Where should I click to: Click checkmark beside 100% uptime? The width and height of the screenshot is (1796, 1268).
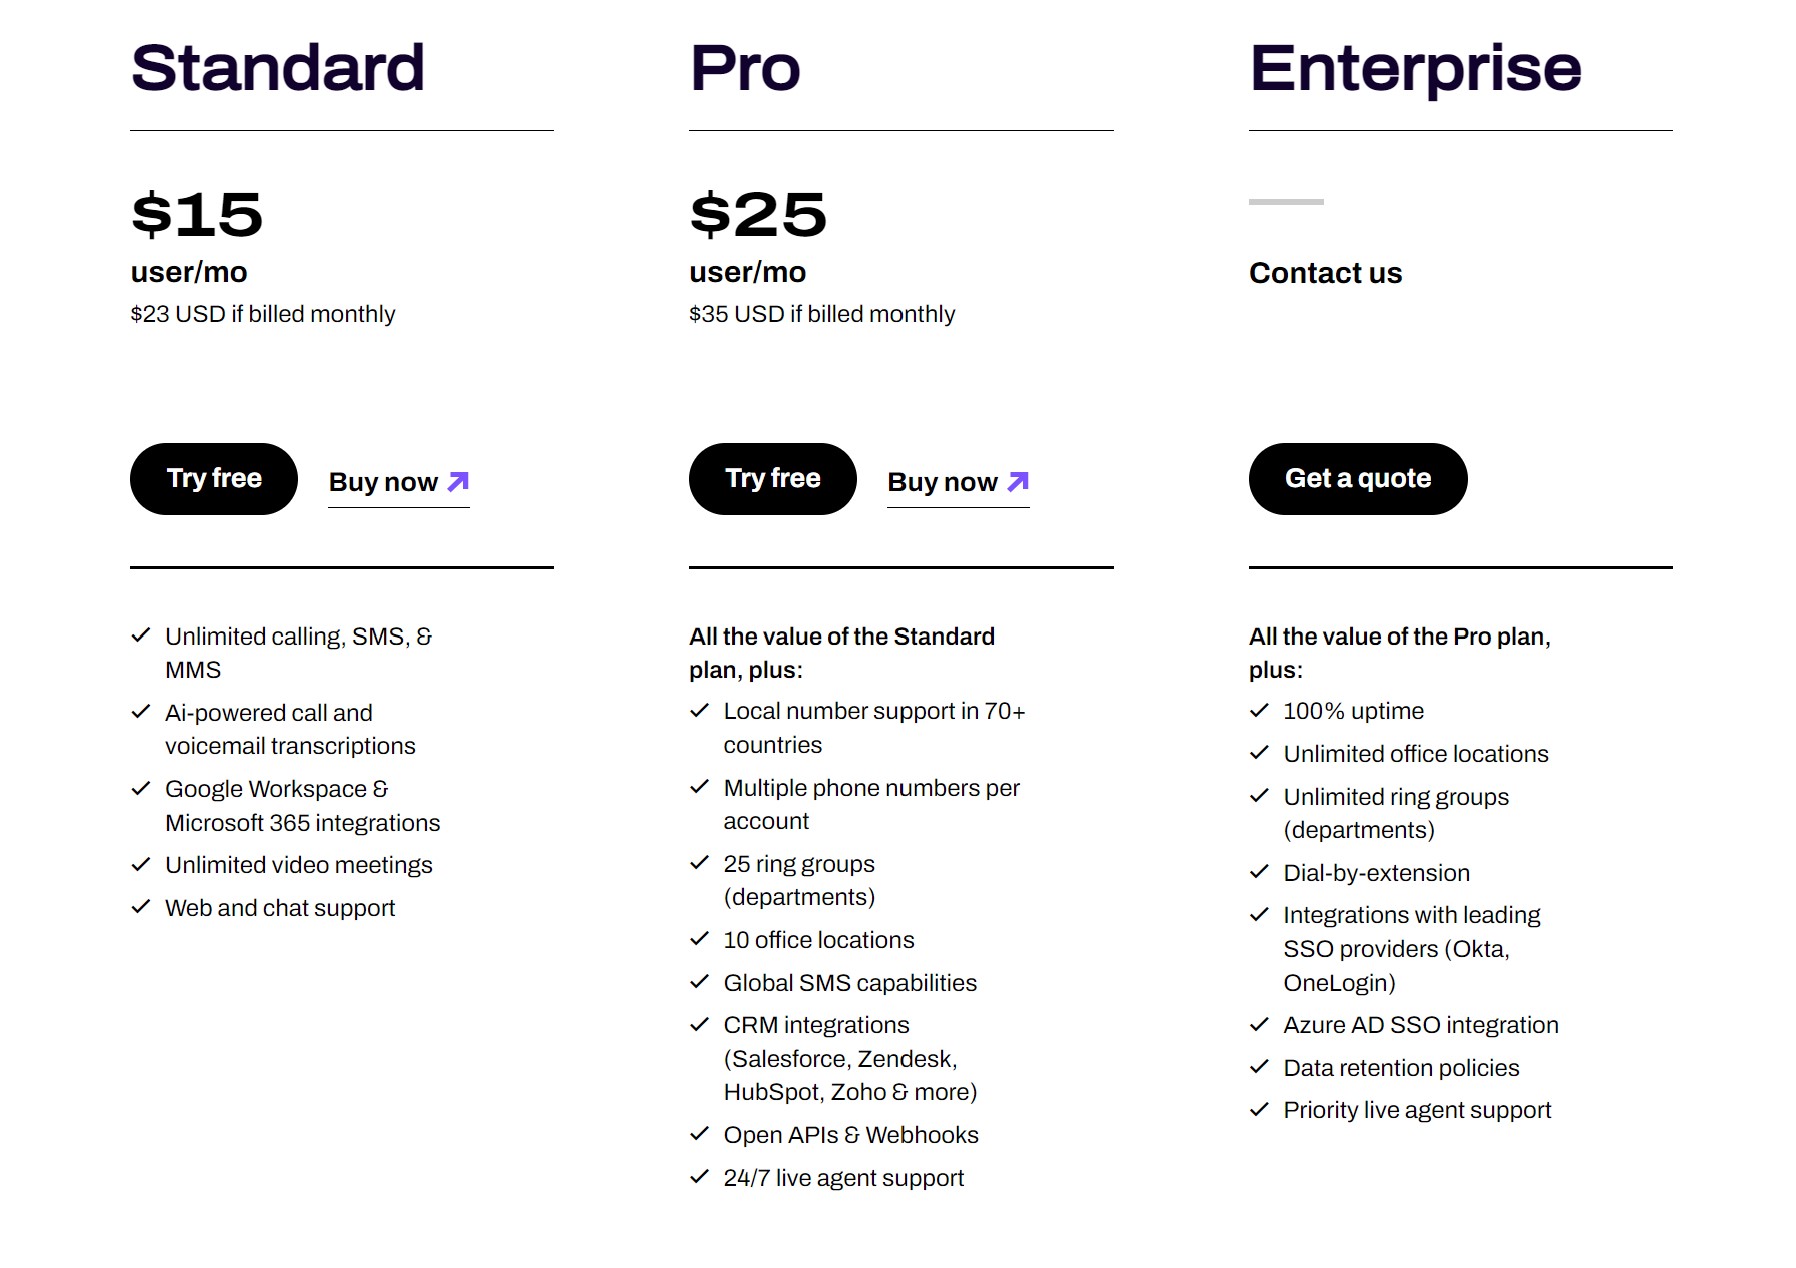coord(1259,711)
